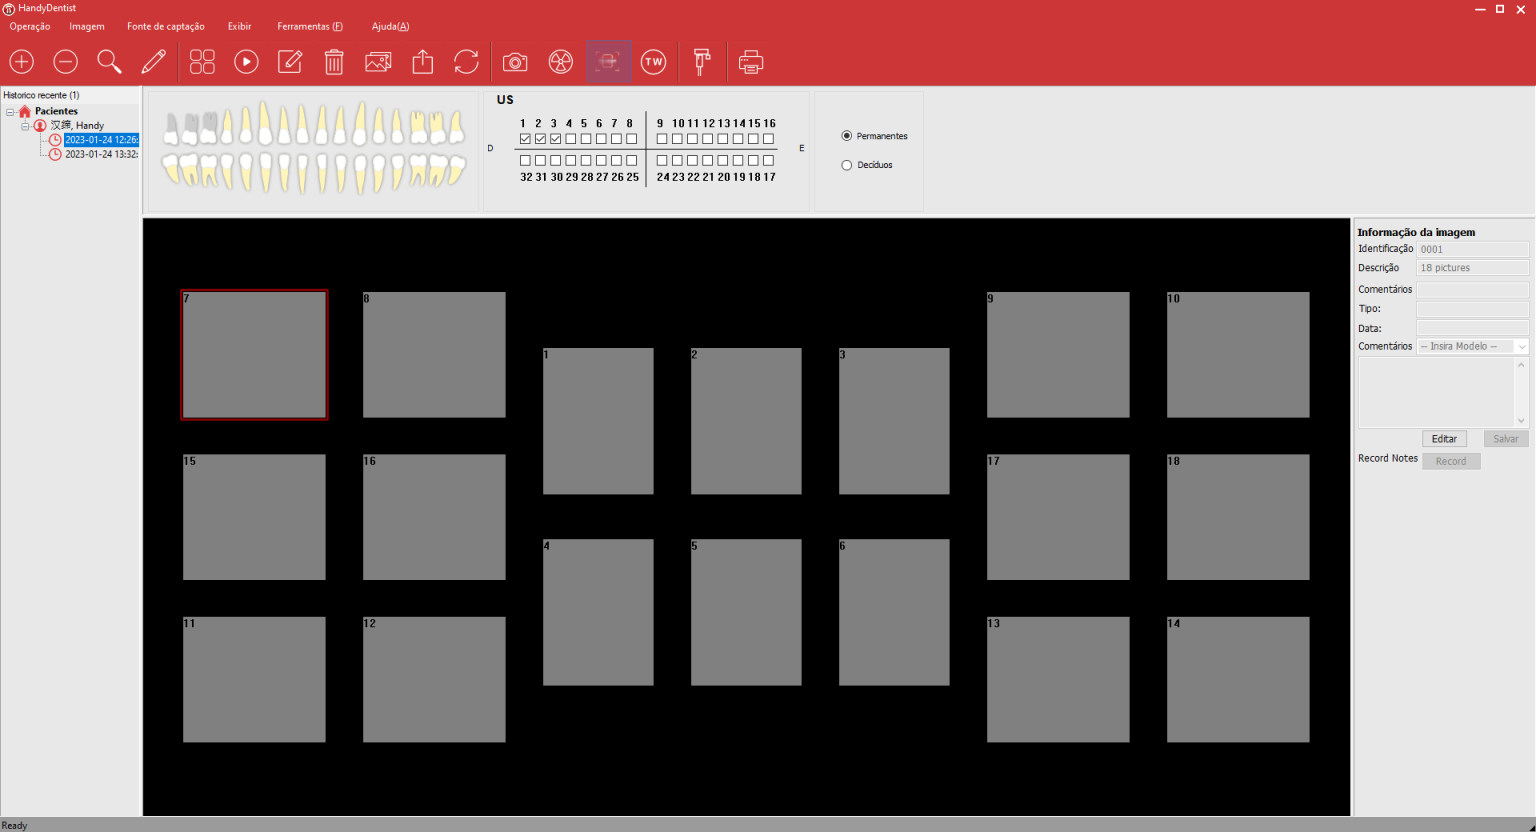
Task: Open the Ferramentas menu
Action: click(x=309, y=27)
